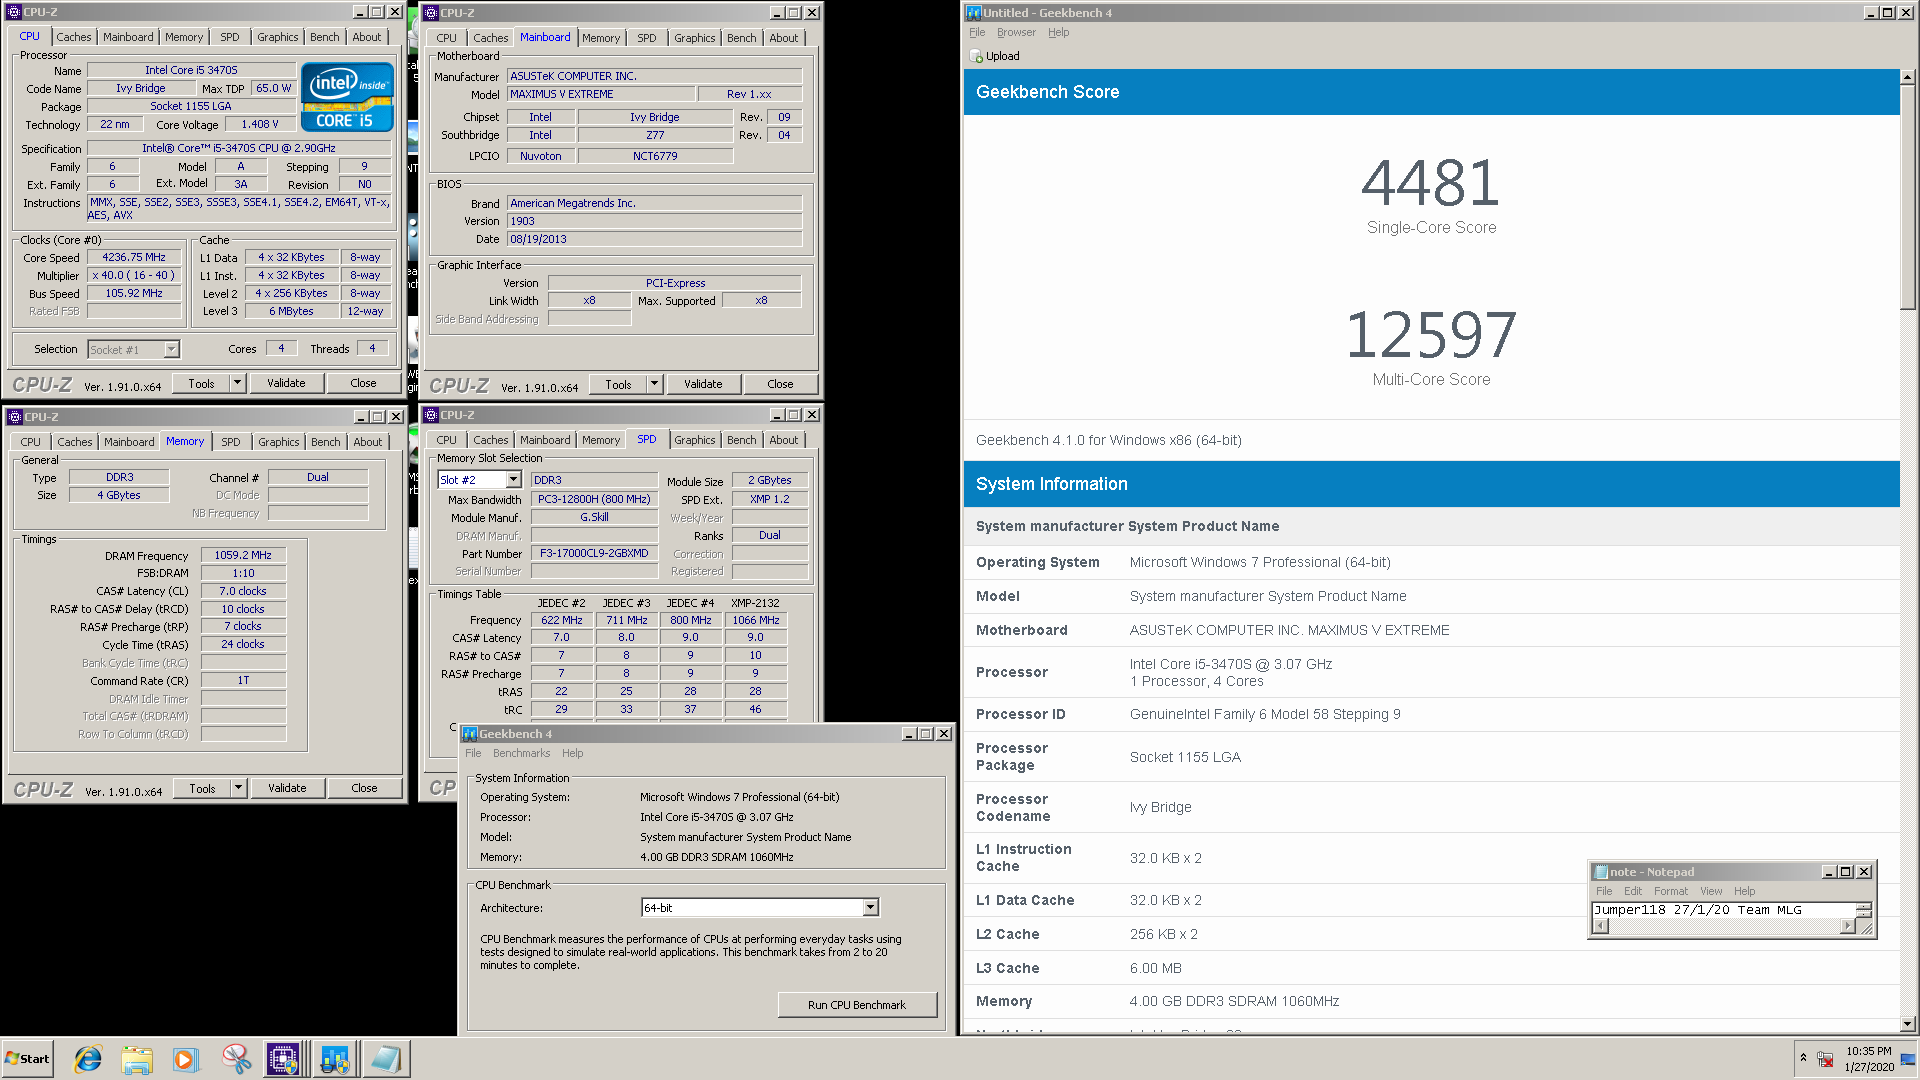Image resolution: width=1920 pixels, height=1080 pixels.
Task: Click the disconnected network tray icon
Action: pos(1825,1059)
